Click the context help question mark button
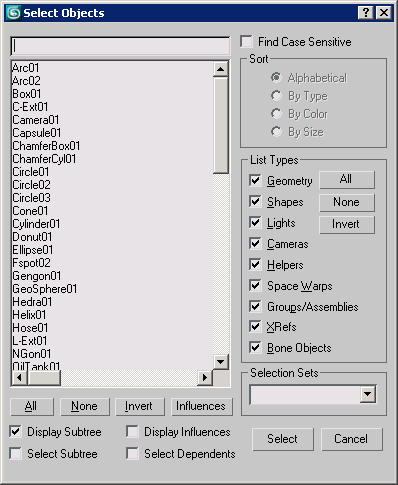 366,13
